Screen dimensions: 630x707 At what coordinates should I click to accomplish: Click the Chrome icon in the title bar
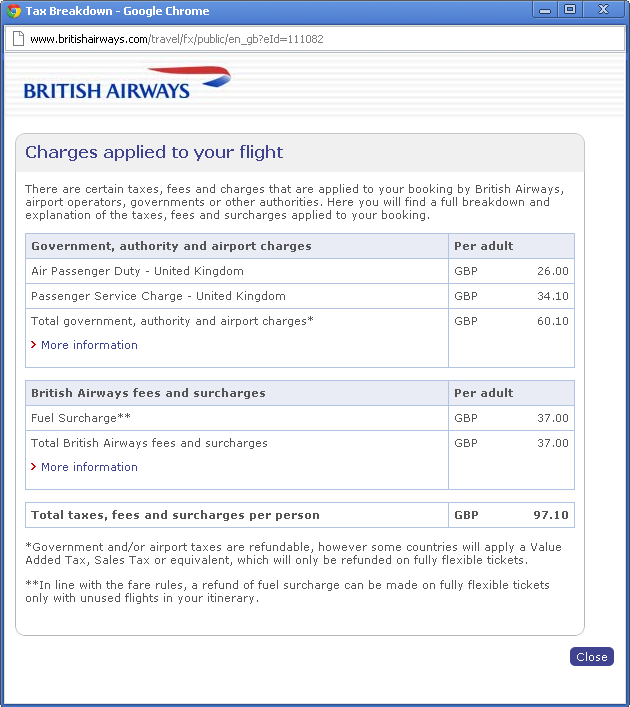(14, 11)
